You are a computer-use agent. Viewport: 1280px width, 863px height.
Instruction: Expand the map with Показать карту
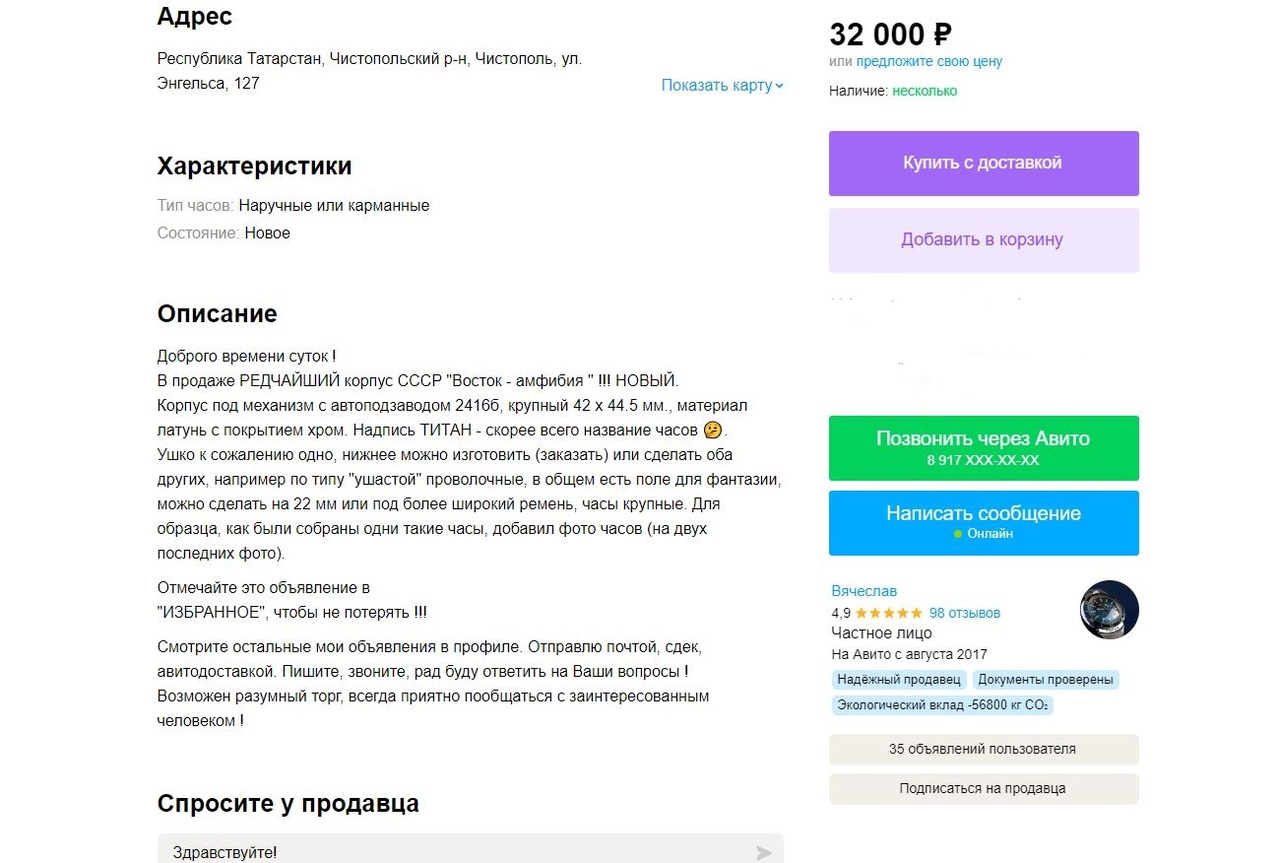(722, 85)
